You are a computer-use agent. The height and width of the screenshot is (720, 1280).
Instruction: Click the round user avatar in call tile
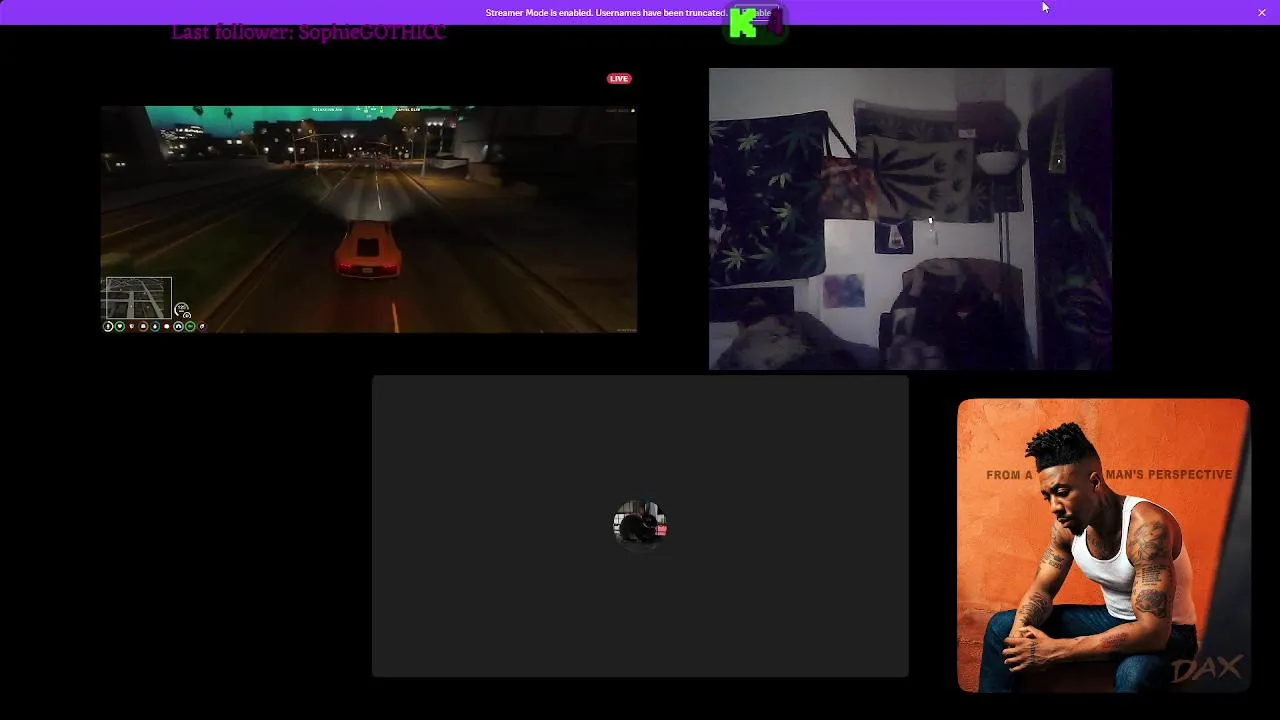pyautogui.click(x=640, y=525)
